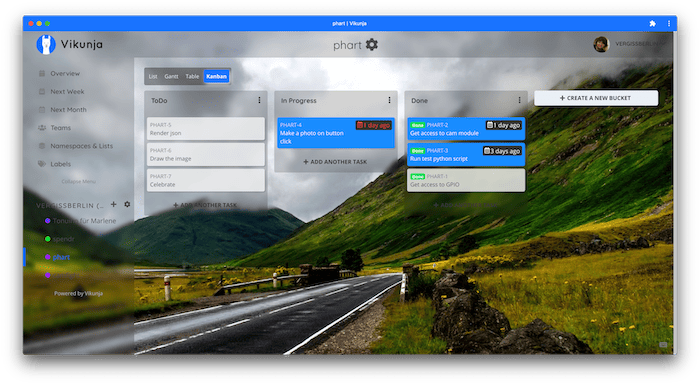The height and width of the screenshot is (385, 700).
Task: Open phart list settings gear
Action: pos(372,45)
